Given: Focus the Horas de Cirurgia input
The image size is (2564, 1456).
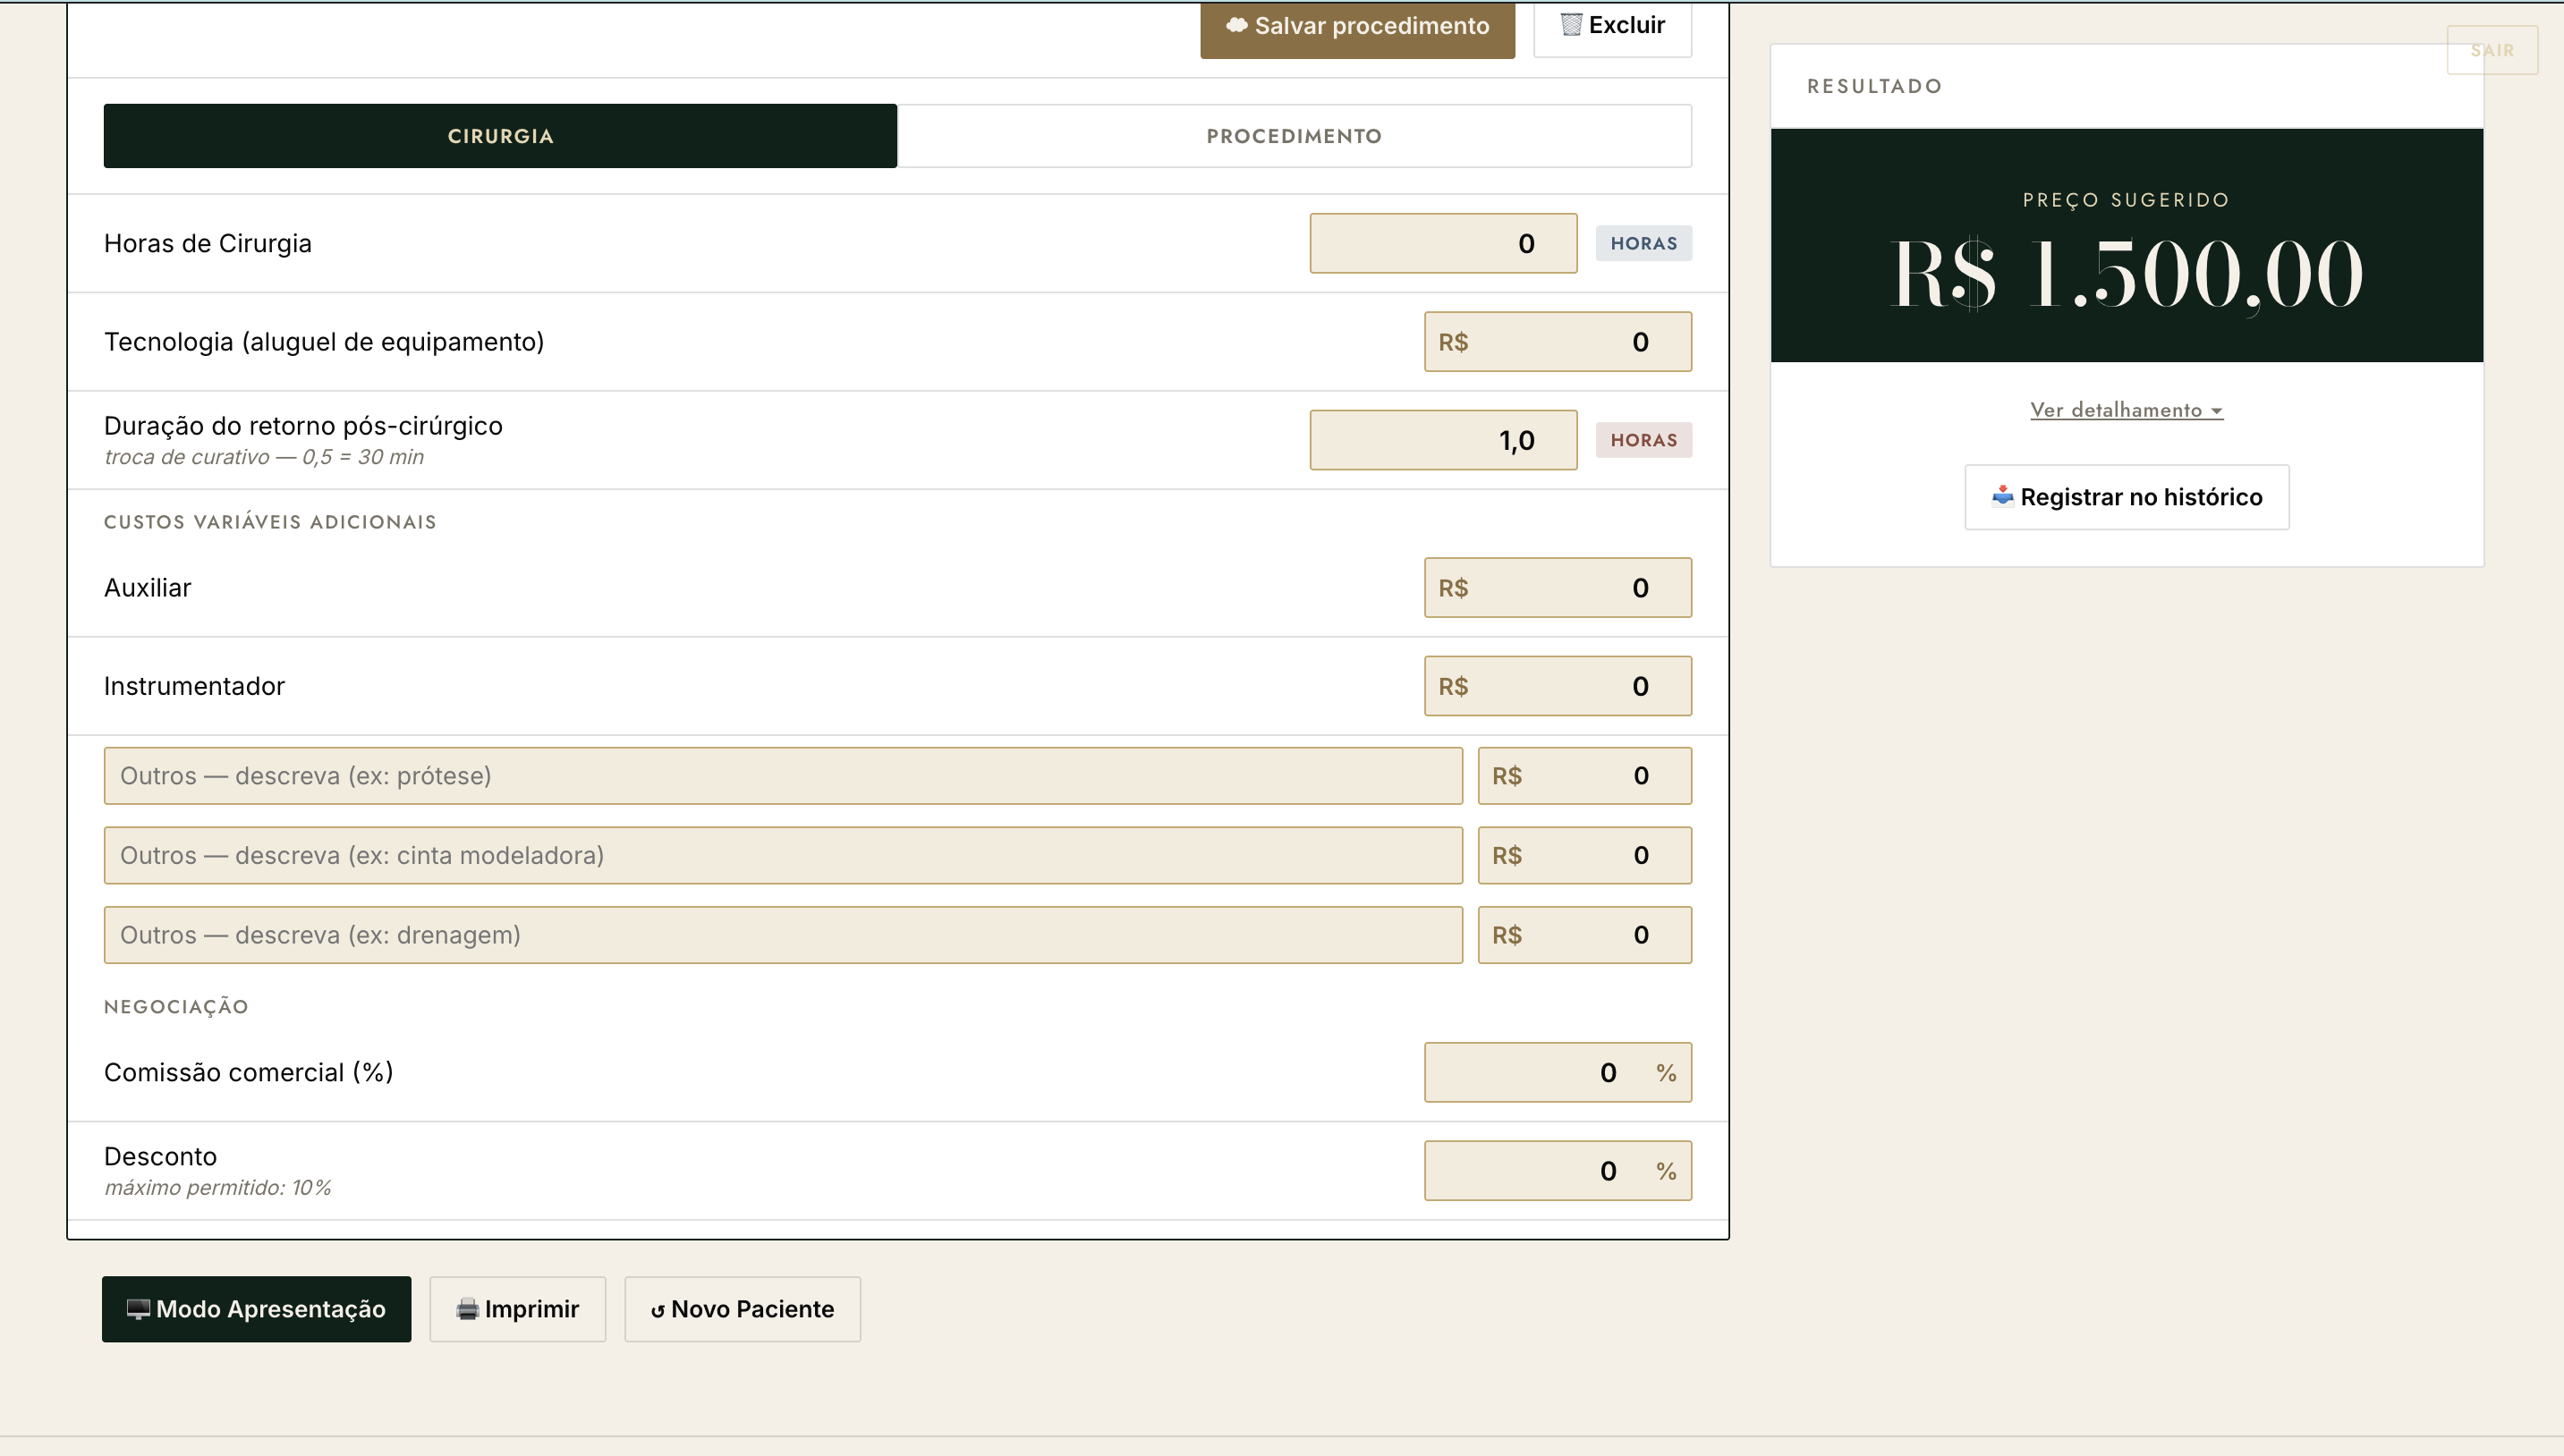Looking at the screenshot, I should pyautogui.click(x=1443, y=243).
